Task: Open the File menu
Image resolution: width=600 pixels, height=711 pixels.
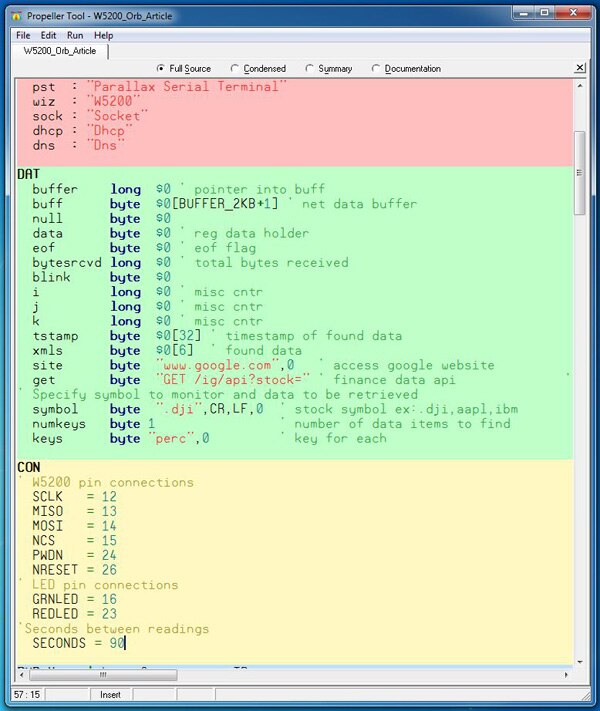Action: [x=23, y=35]
